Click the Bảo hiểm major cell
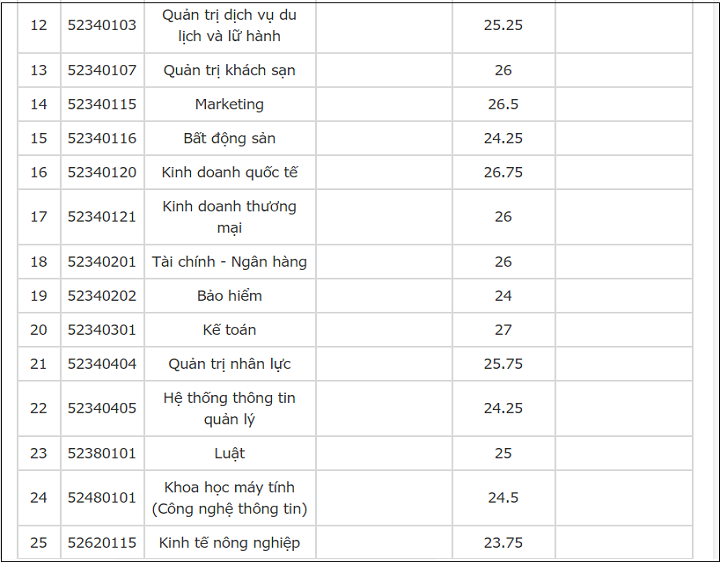This screenshot has height=562, width=720. [x=229, y=296]
